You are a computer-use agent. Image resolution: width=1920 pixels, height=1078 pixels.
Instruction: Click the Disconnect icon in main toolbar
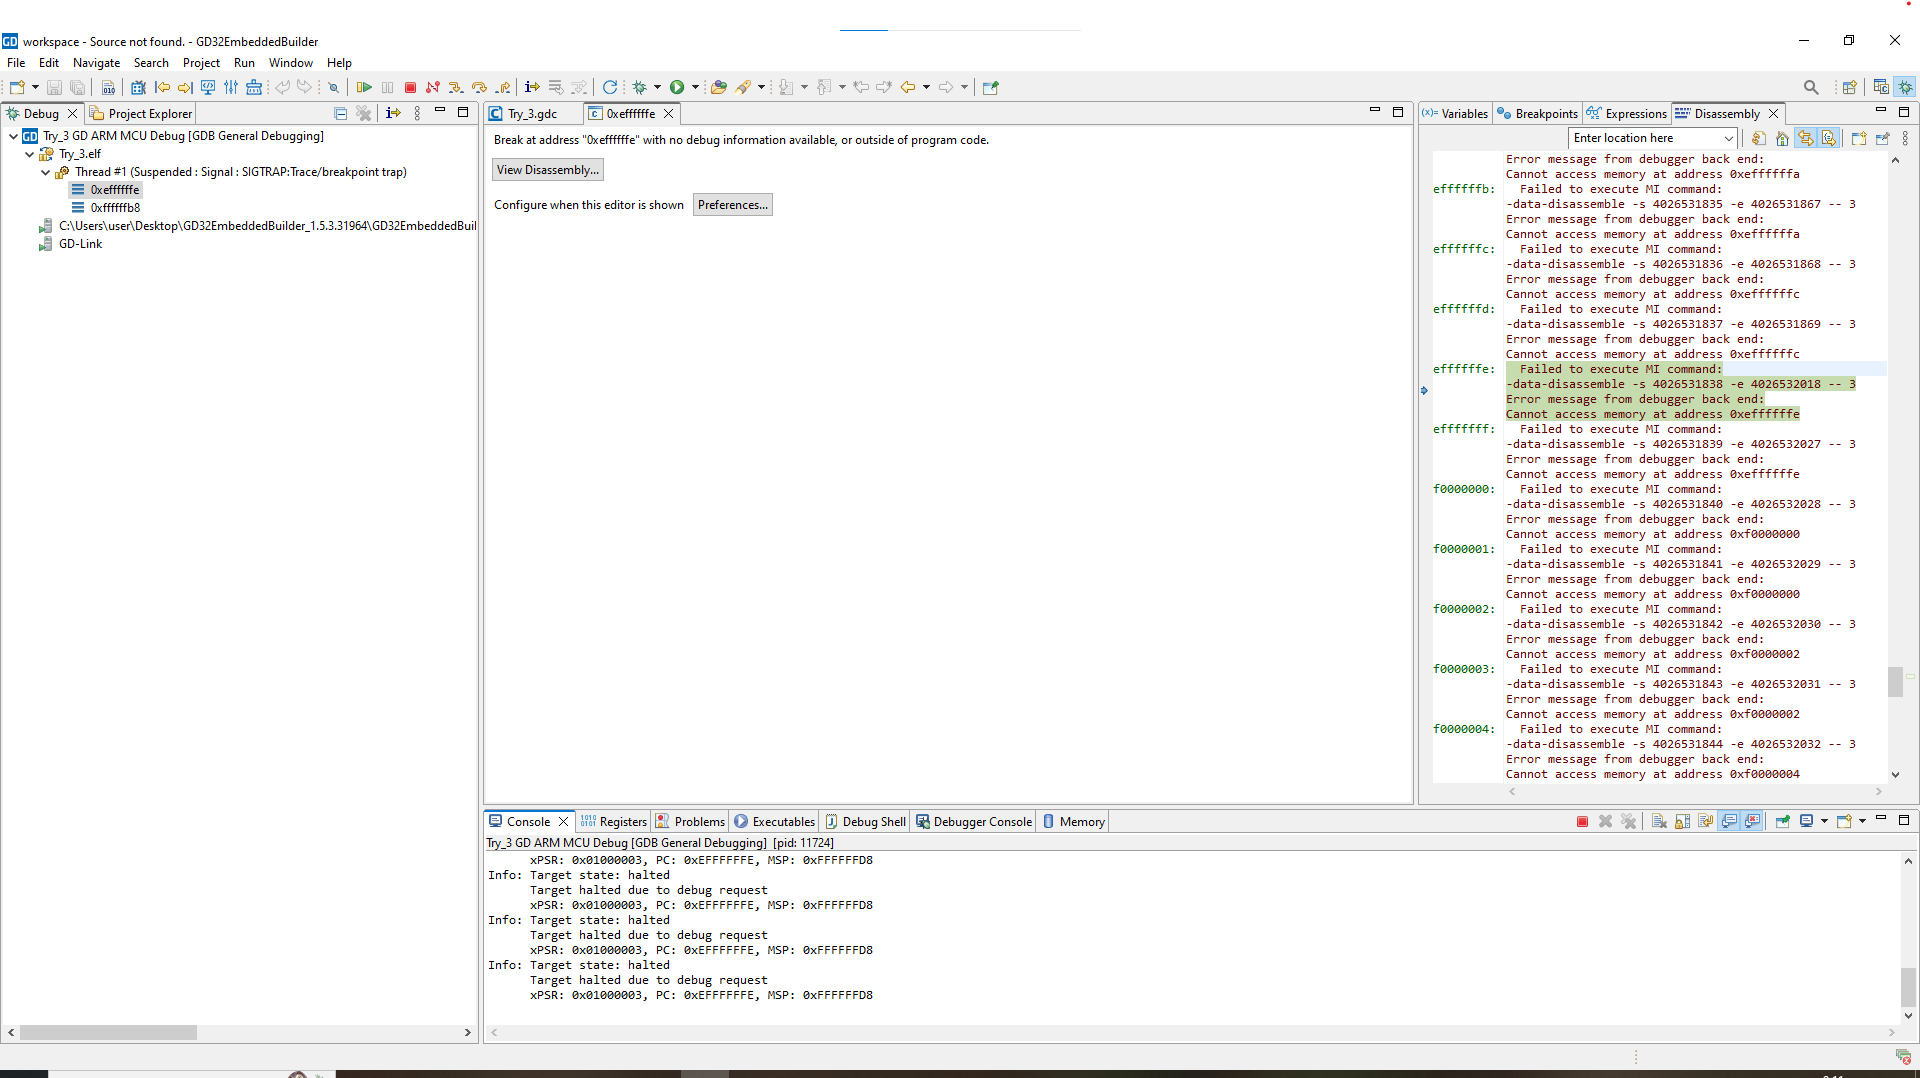click(433, 88)
